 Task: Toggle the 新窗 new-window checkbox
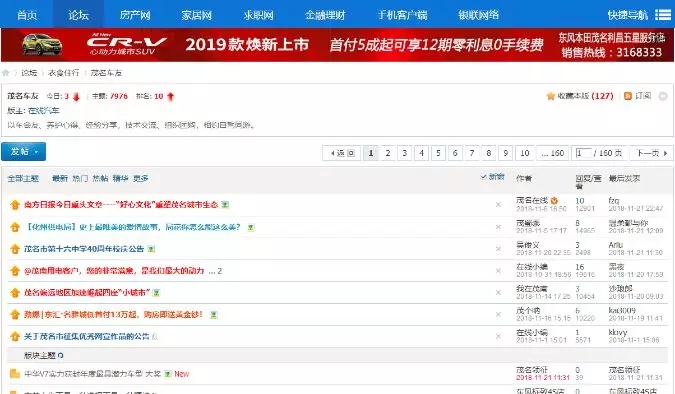coord(492,177)
